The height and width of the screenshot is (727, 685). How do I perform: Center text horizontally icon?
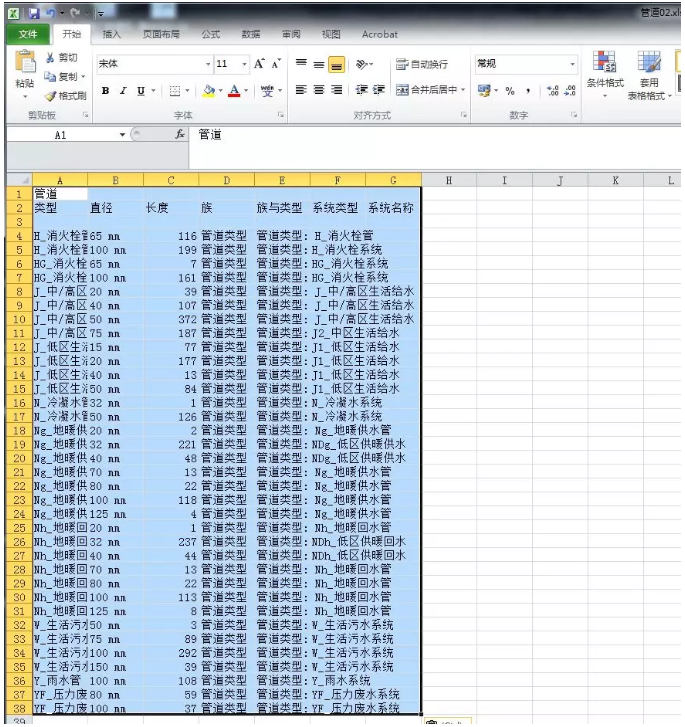[319, 90]
